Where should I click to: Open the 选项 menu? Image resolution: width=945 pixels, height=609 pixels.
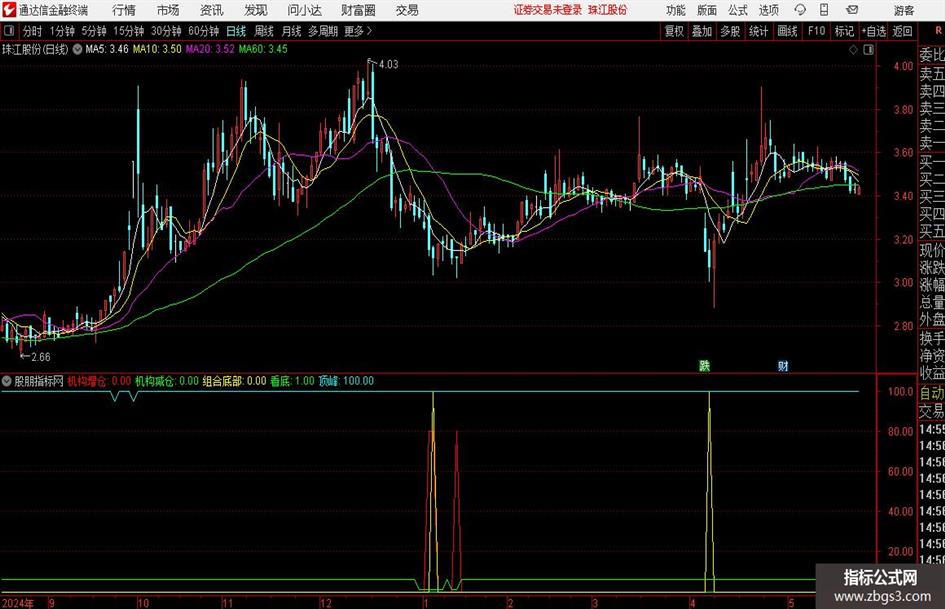[x=768, y=10]
